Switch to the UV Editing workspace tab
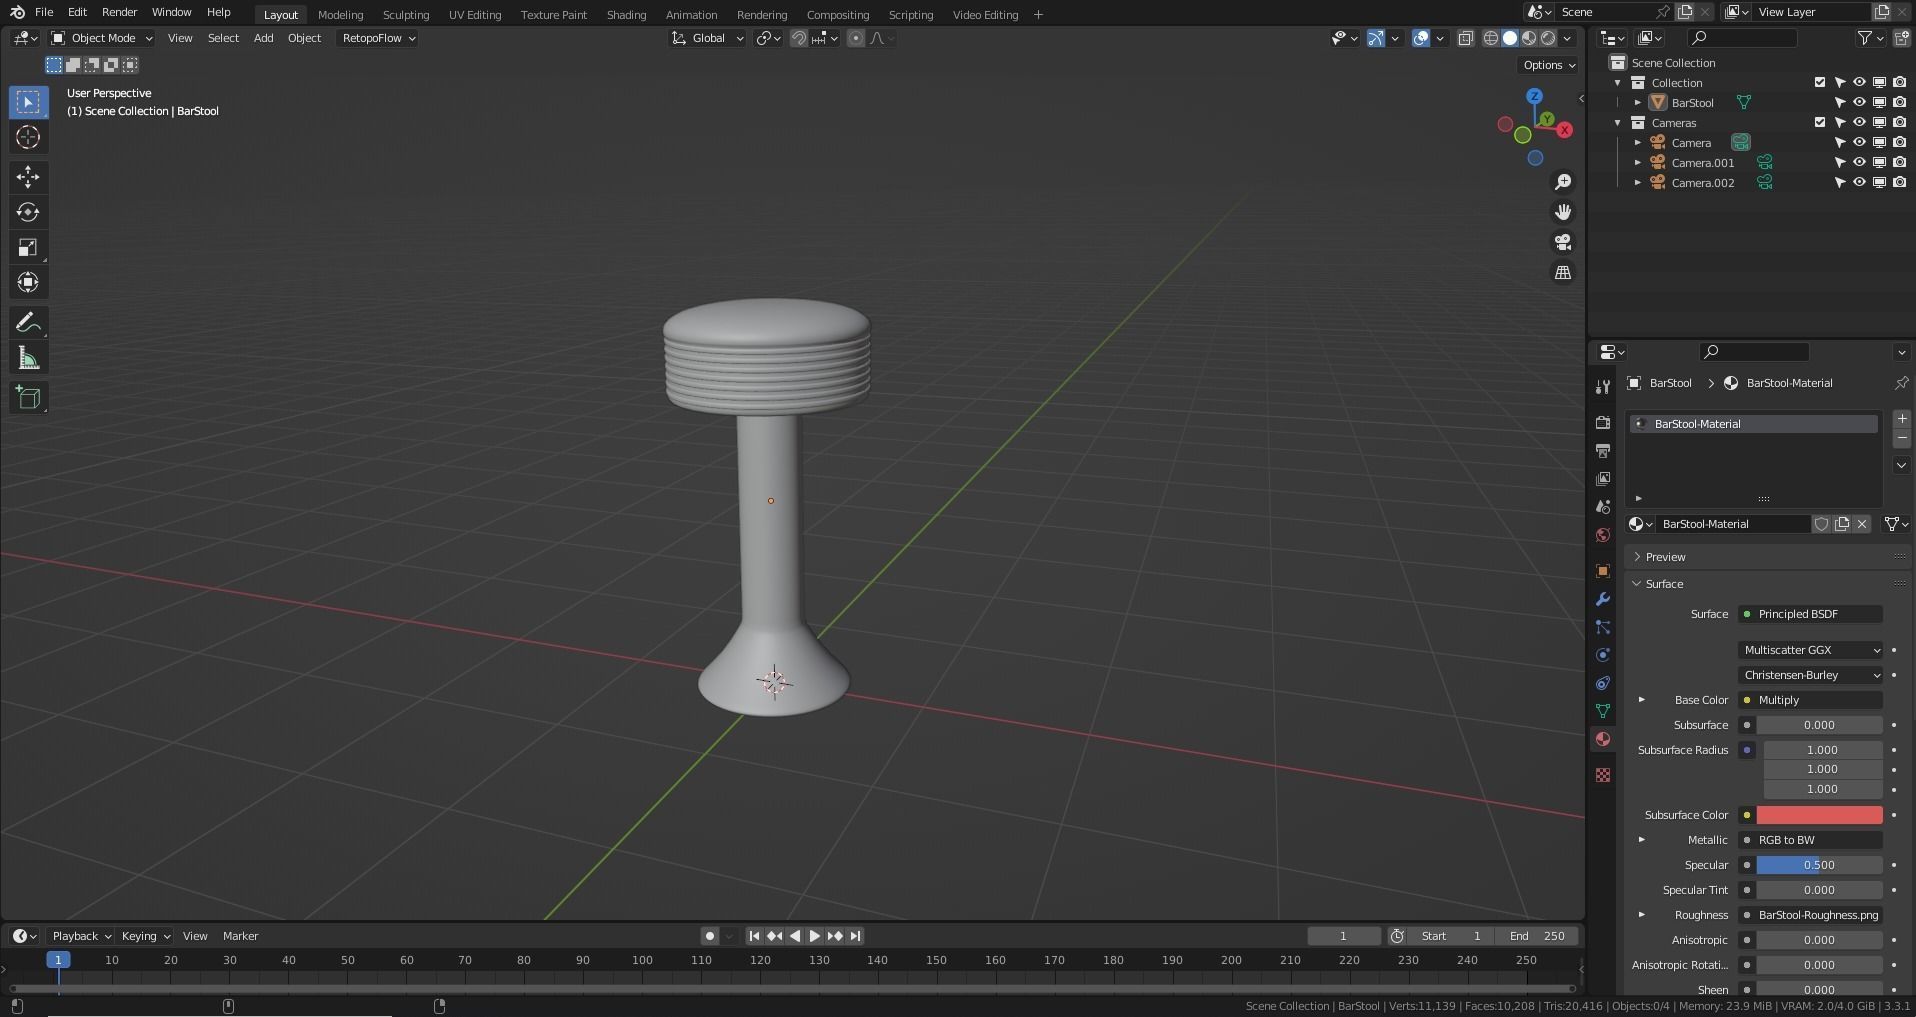Viewport: 1916px width, 1017px height. 475,15
